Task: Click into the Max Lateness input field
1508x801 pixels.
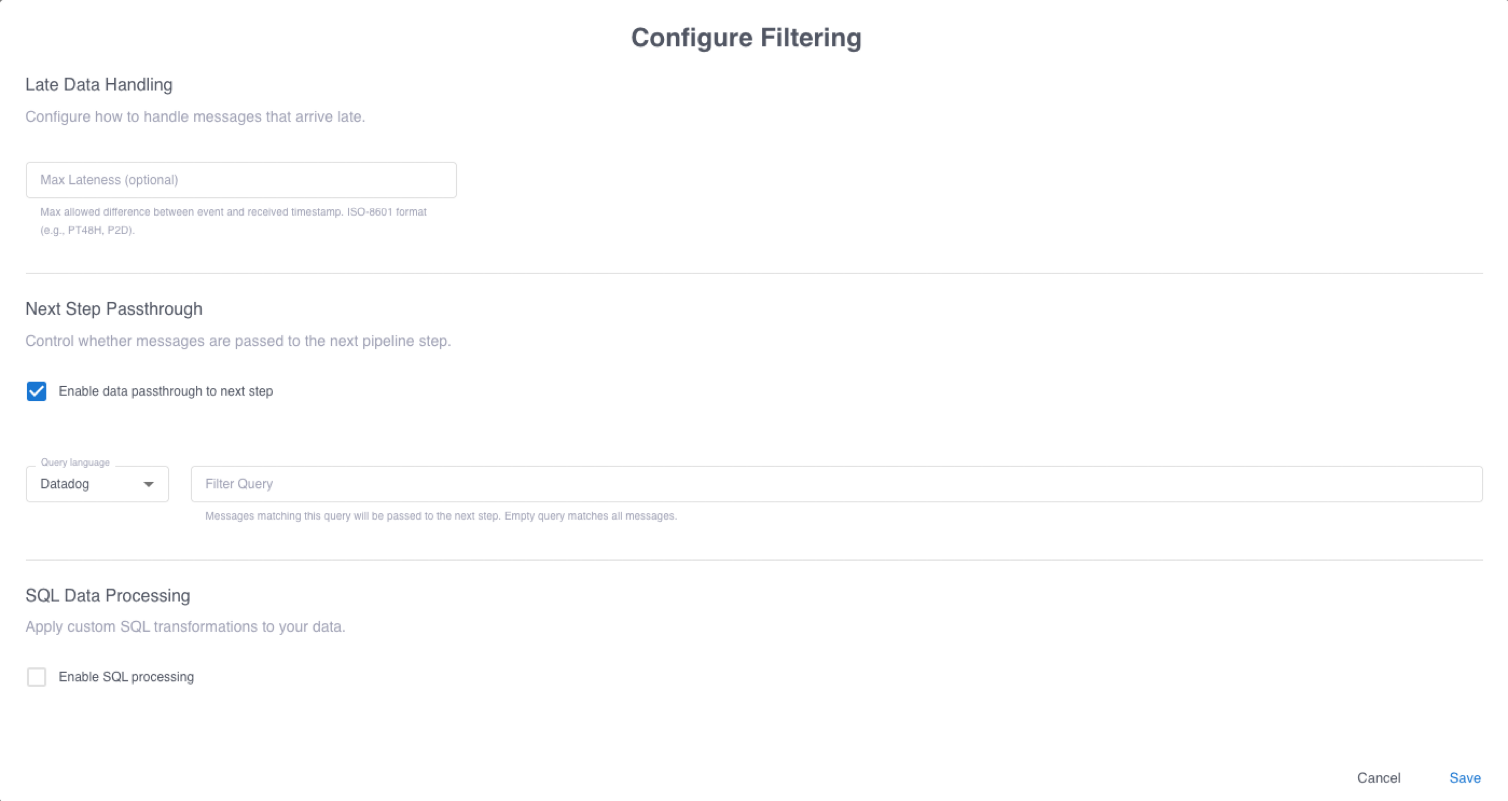Action: click(240, 180)
